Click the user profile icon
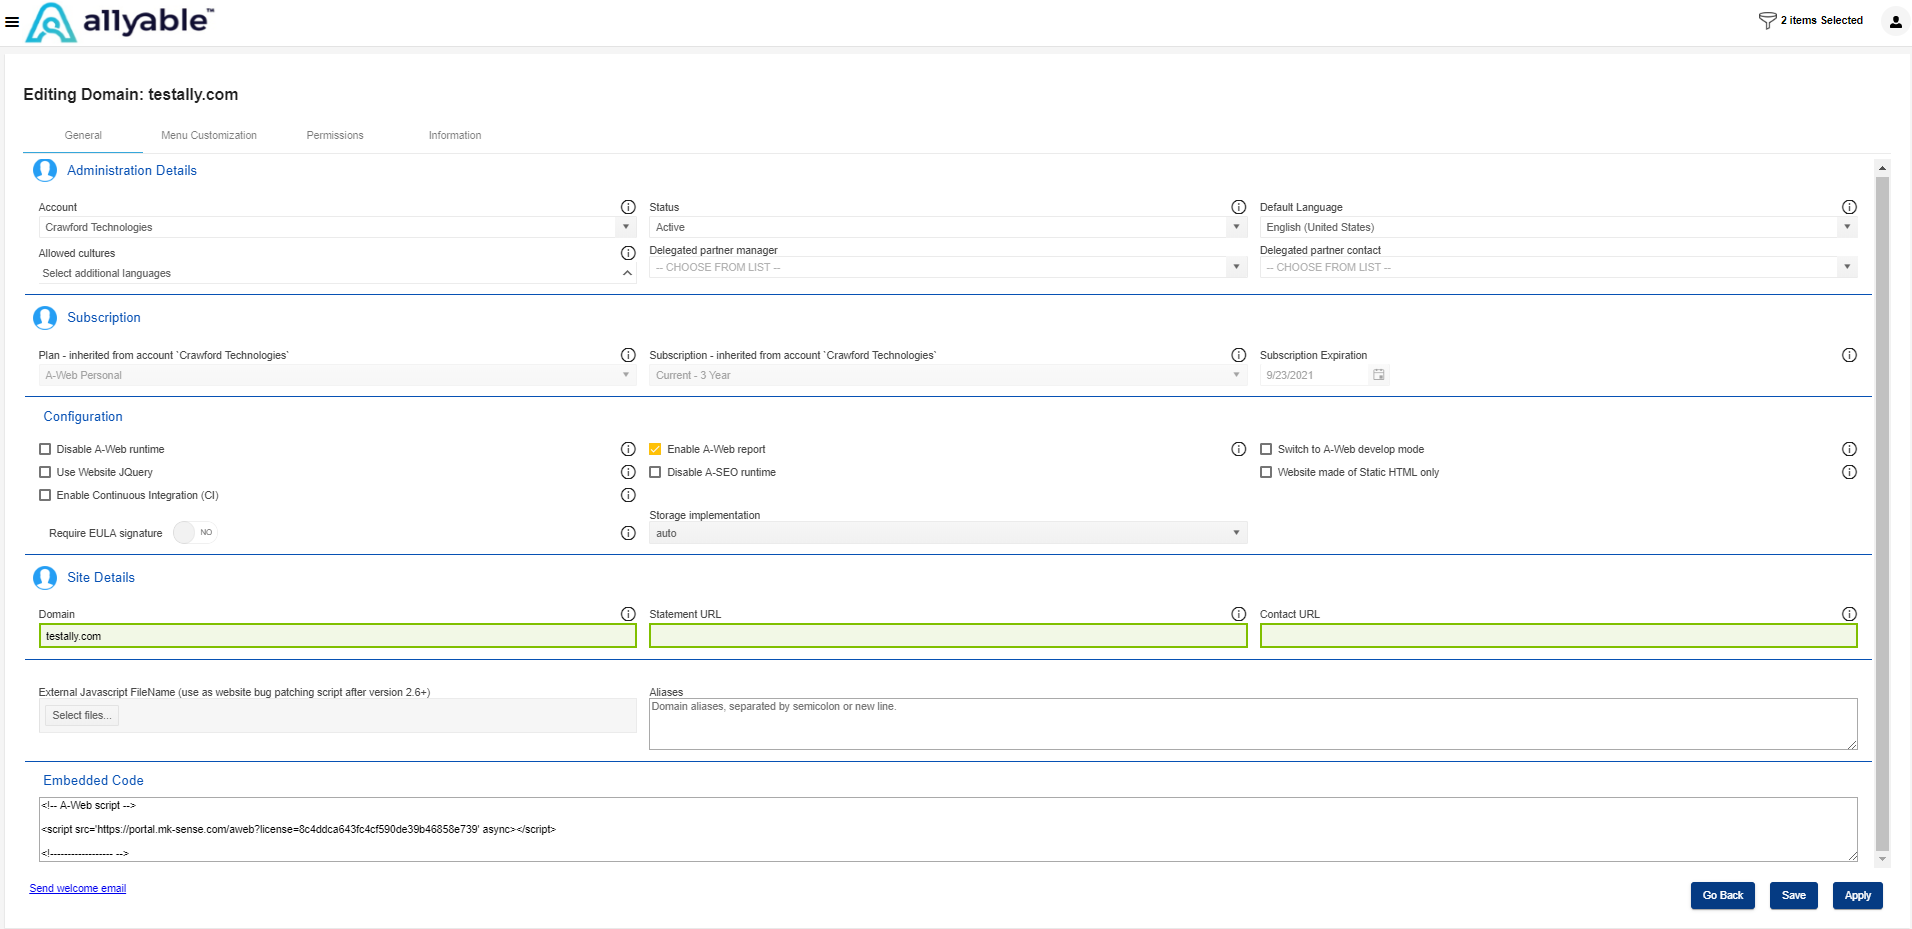1912x929 pixels. [x=1895, y=21]
